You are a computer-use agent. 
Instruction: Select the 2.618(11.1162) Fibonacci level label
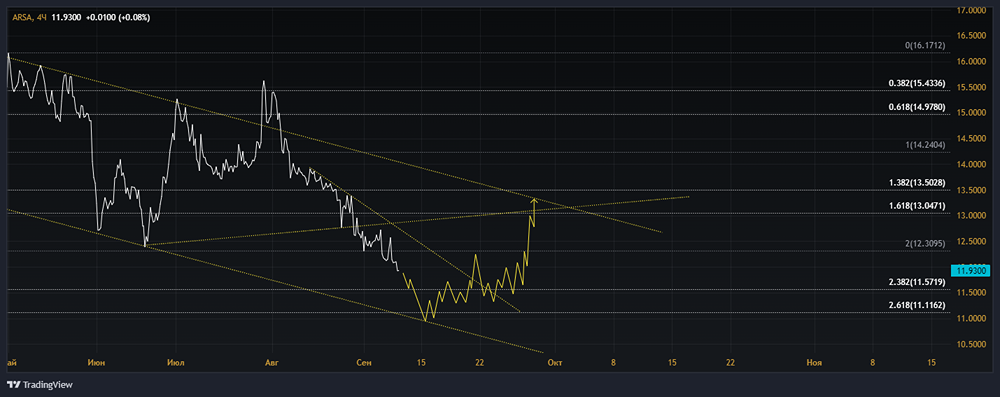[917, 305]
